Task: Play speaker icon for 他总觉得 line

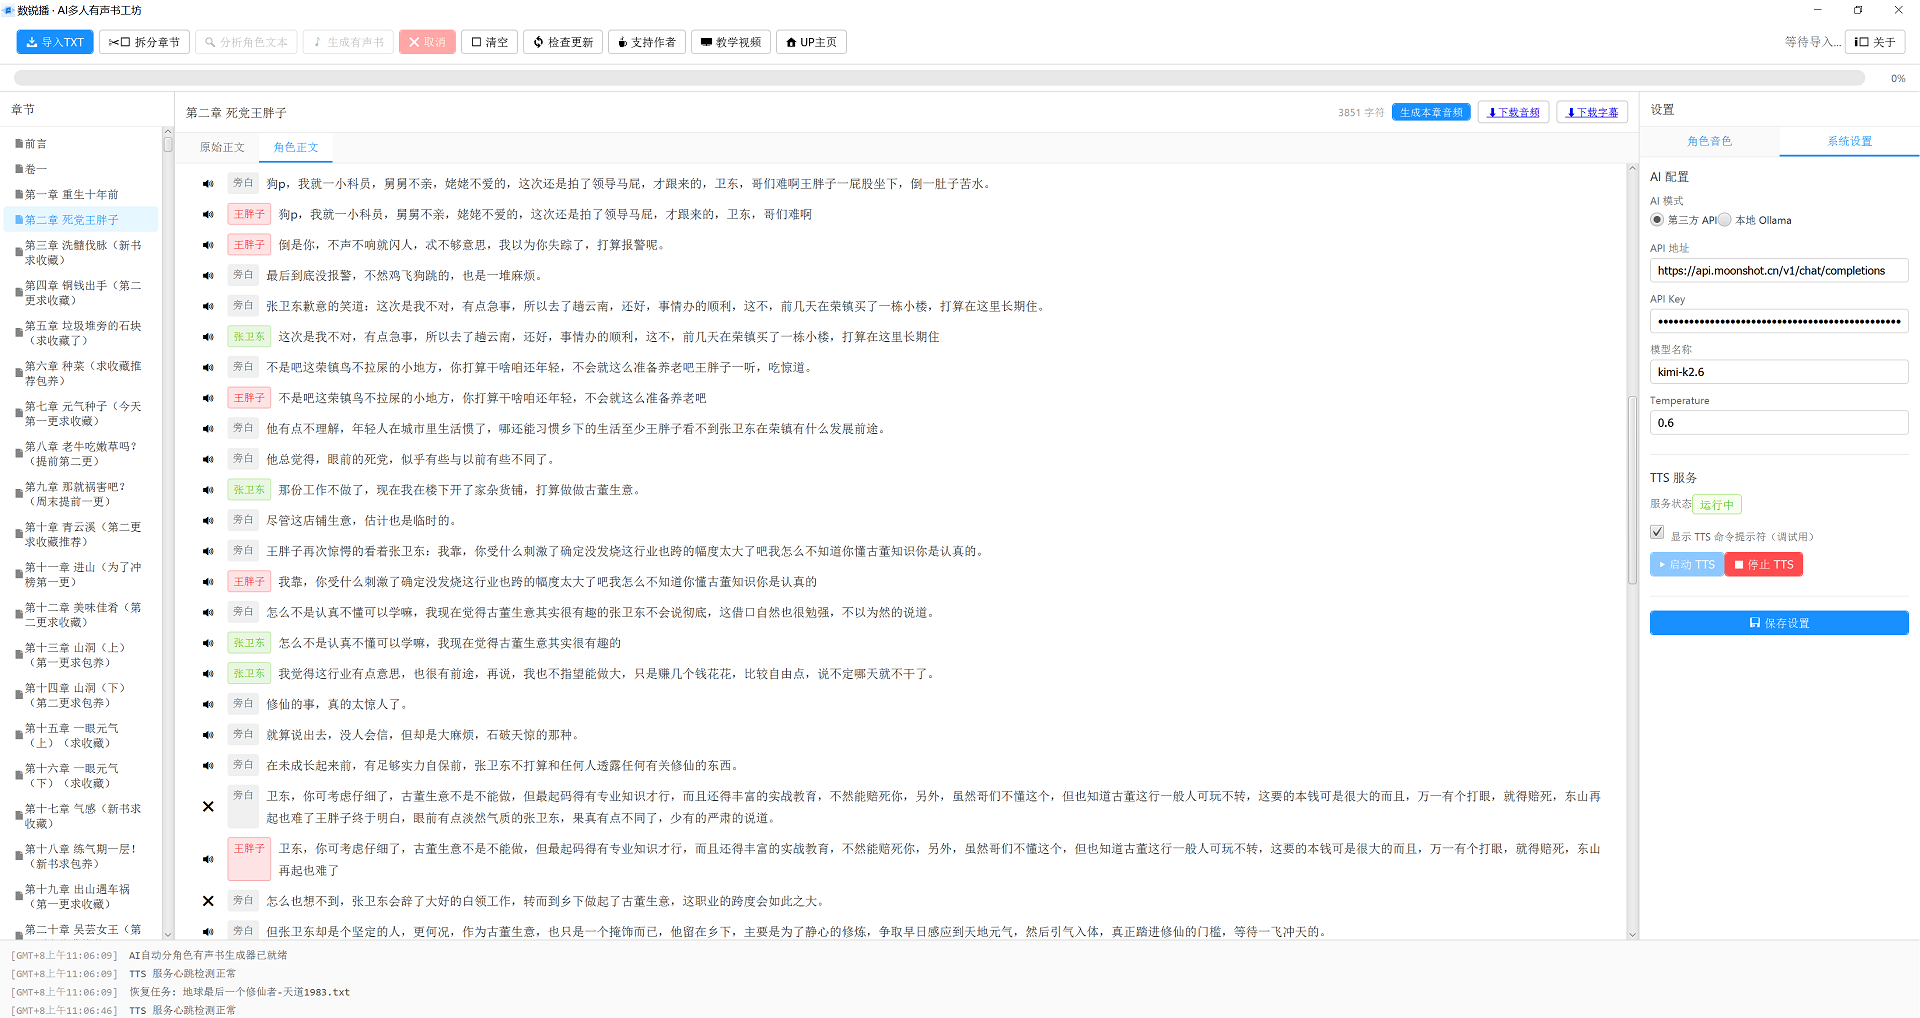Action: click(x=208, y=460)
